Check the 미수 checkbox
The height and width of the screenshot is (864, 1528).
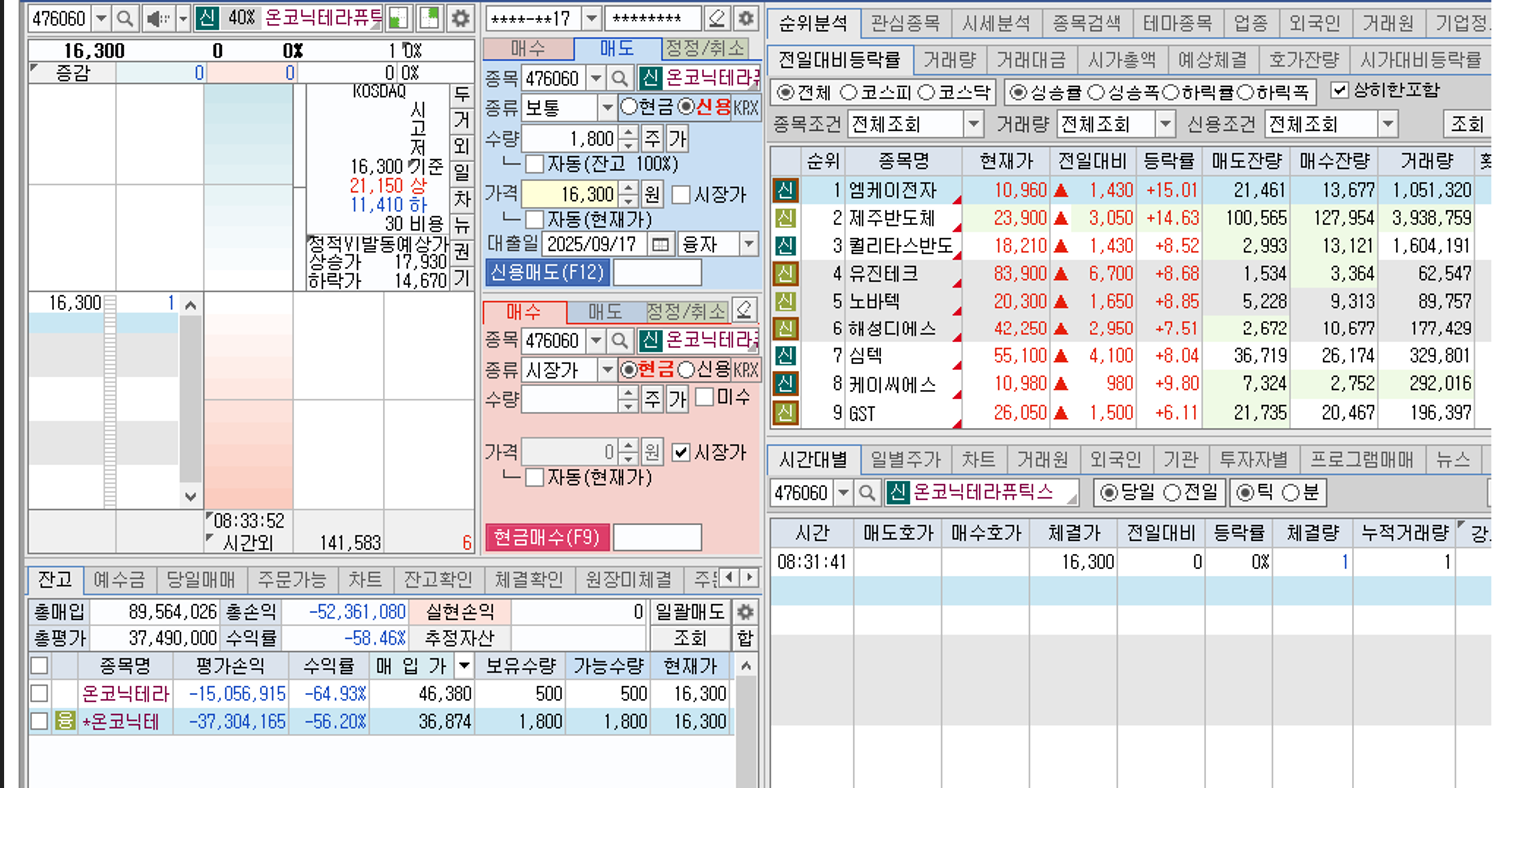(x=704, y=397)
